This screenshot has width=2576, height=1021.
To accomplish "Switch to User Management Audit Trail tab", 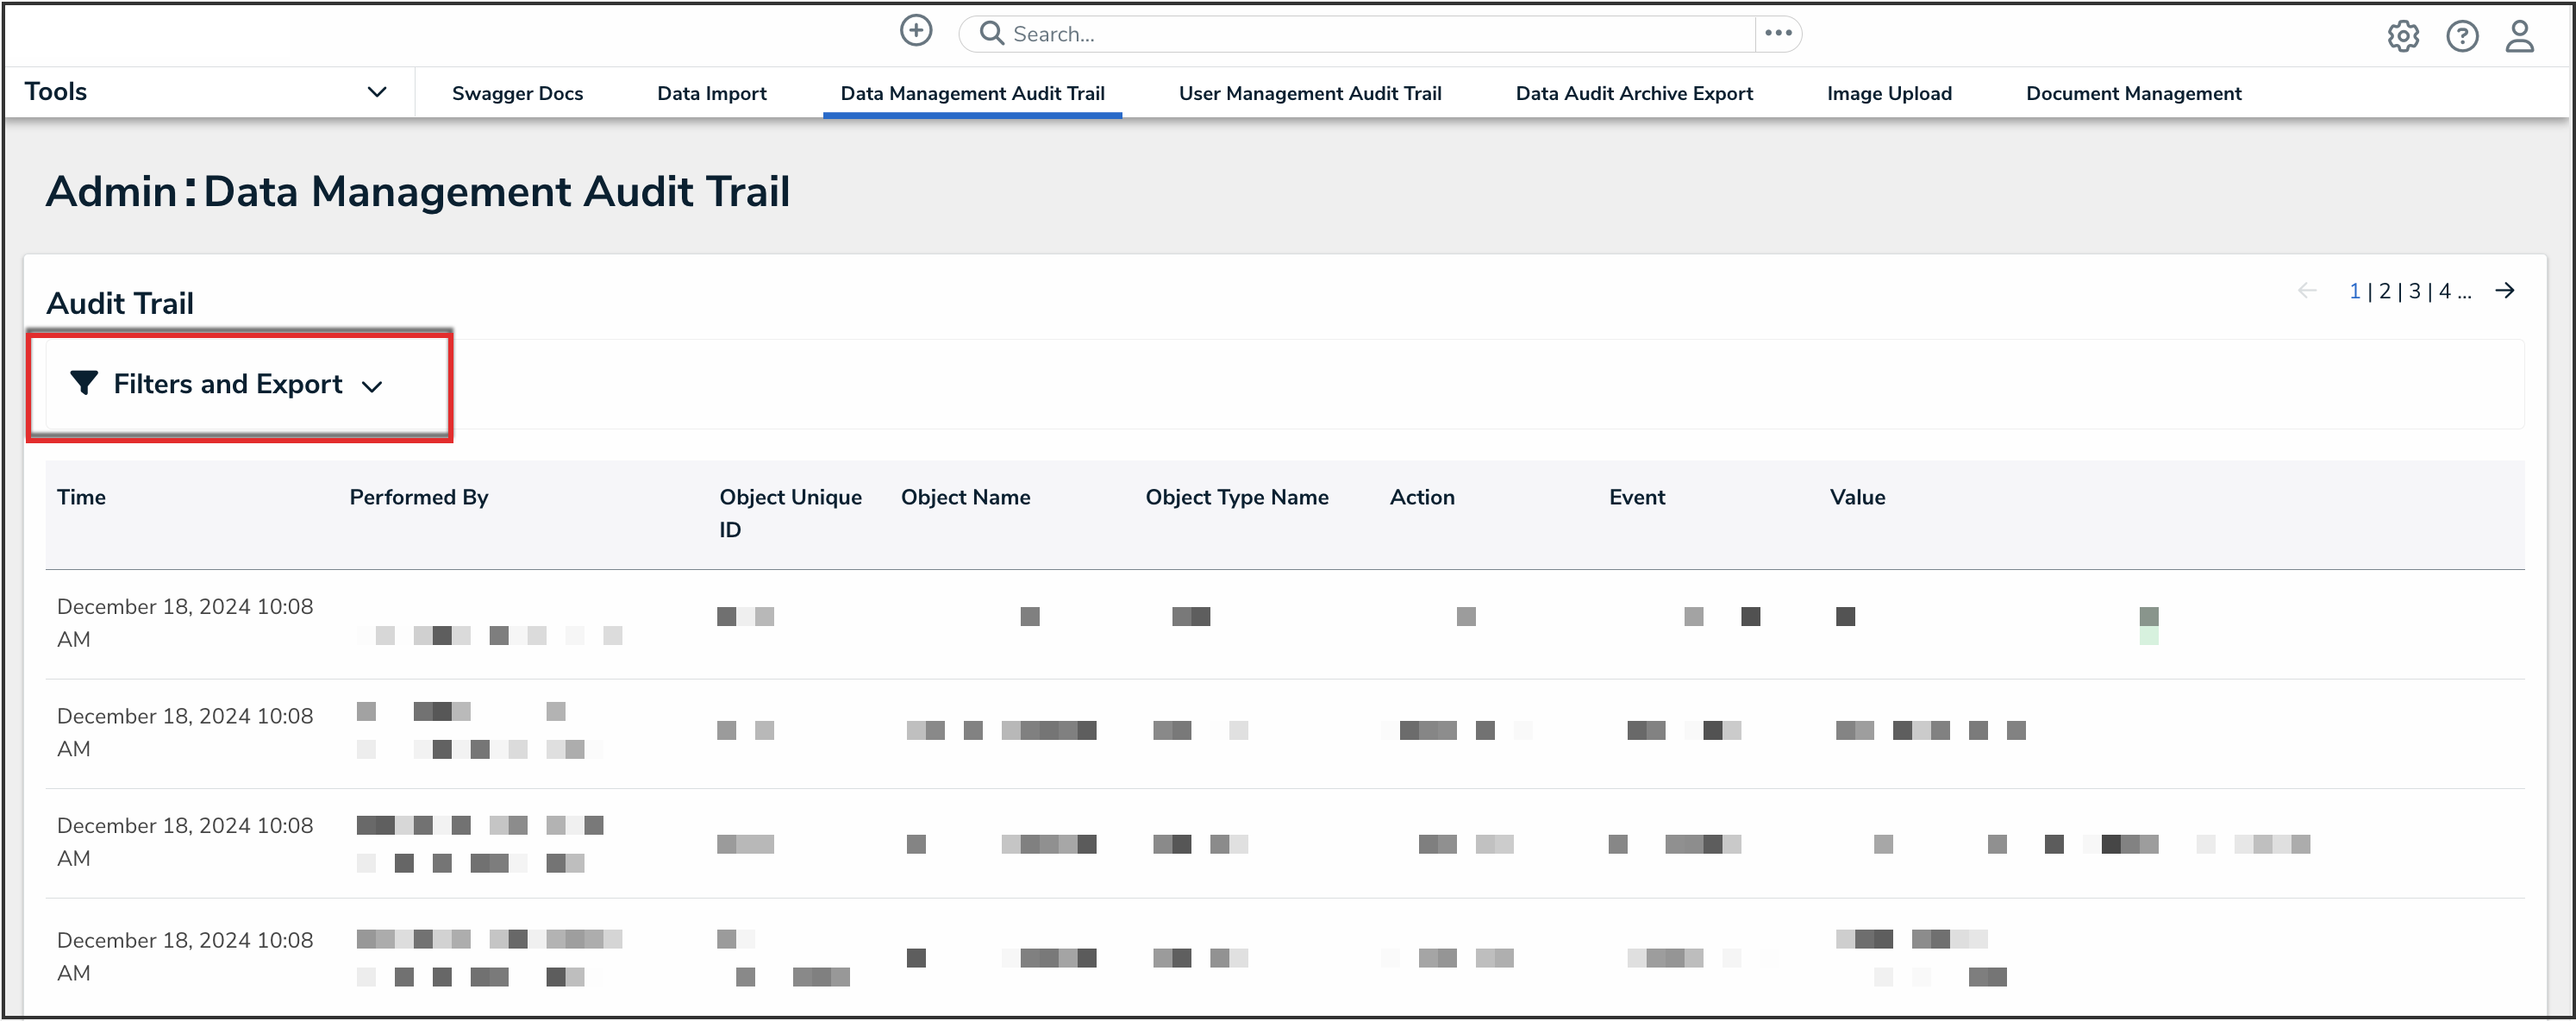I will [x=1309, y=93].
